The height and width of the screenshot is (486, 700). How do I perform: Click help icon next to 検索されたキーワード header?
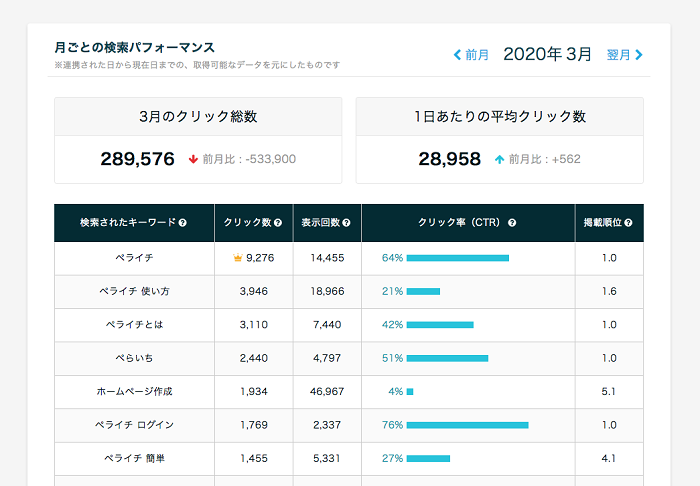pyautogui.click(x=183, y=223)
